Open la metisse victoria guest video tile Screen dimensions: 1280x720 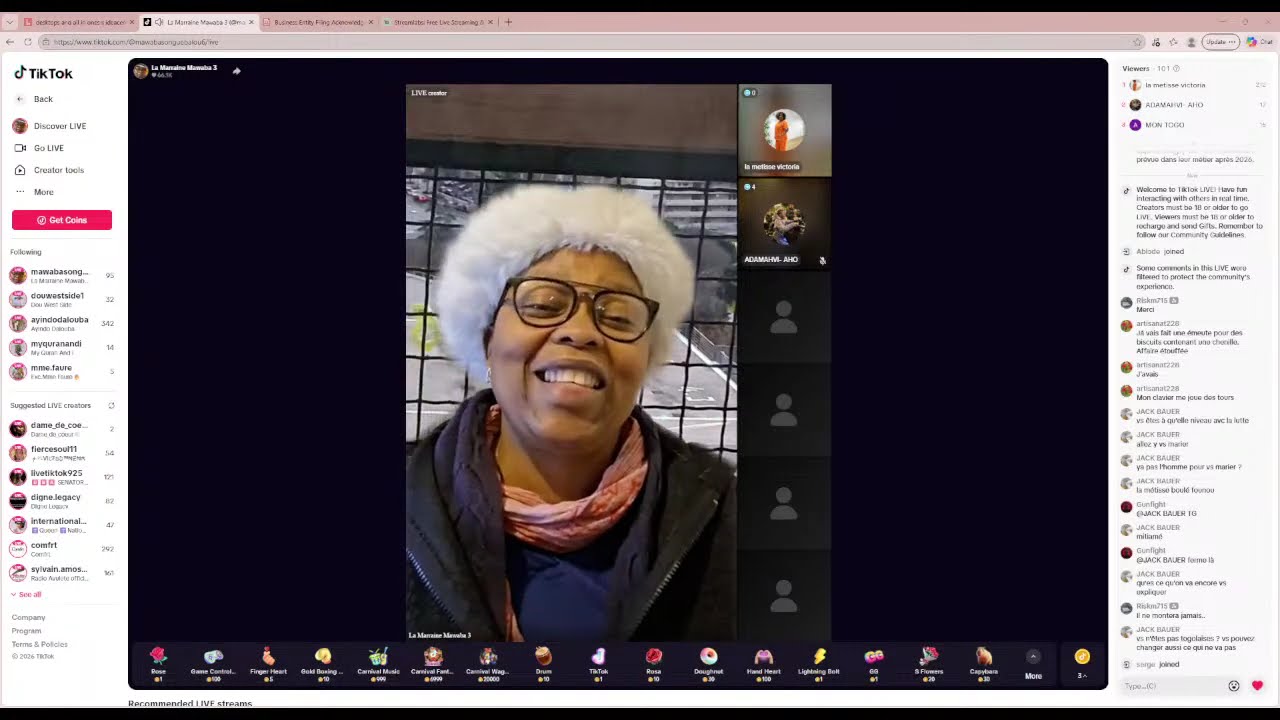[x=785, y=130]
